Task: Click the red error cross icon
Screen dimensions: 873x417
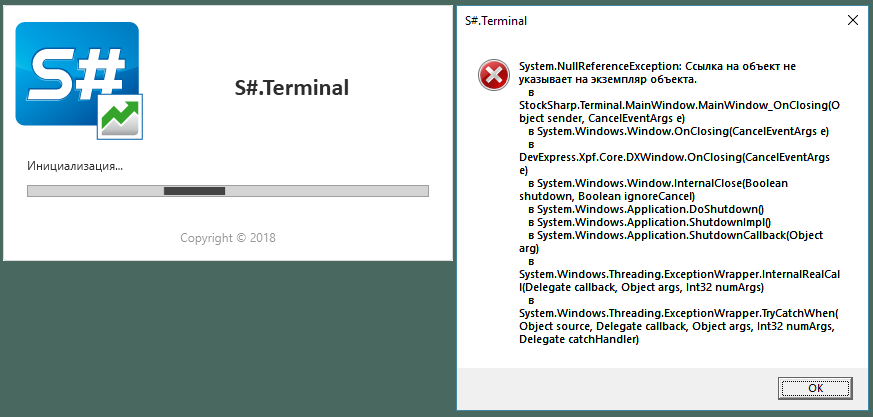Action: pos(493,76)
